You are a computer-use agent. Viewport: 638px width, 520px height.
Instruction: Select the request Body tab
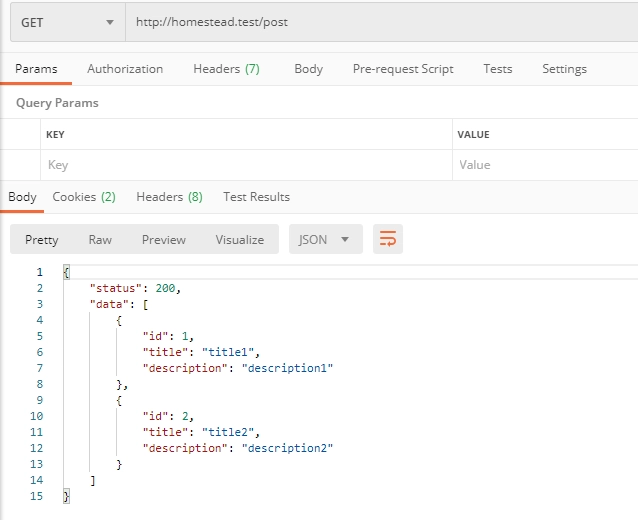[x=308, y=69]
